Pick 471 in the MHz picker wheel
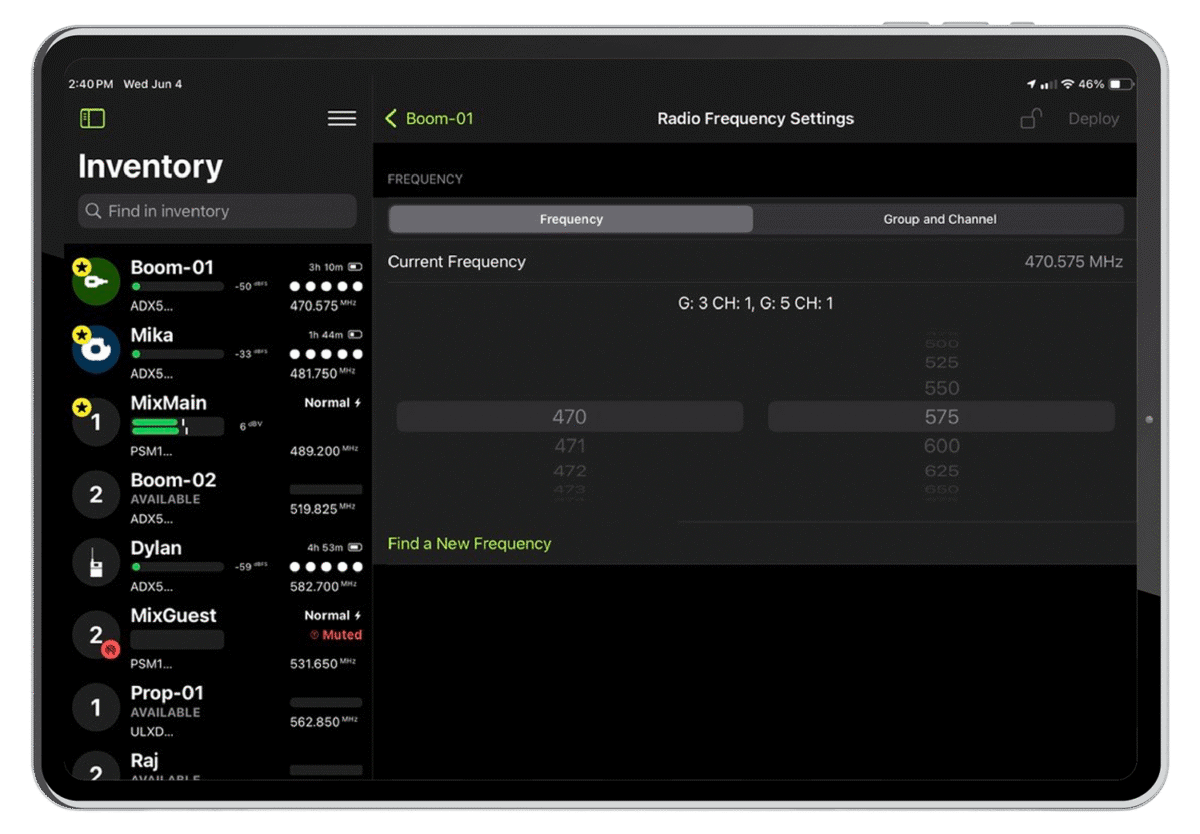The width and height of the screenshot is (1200, 834). click(x=570, y=446)
